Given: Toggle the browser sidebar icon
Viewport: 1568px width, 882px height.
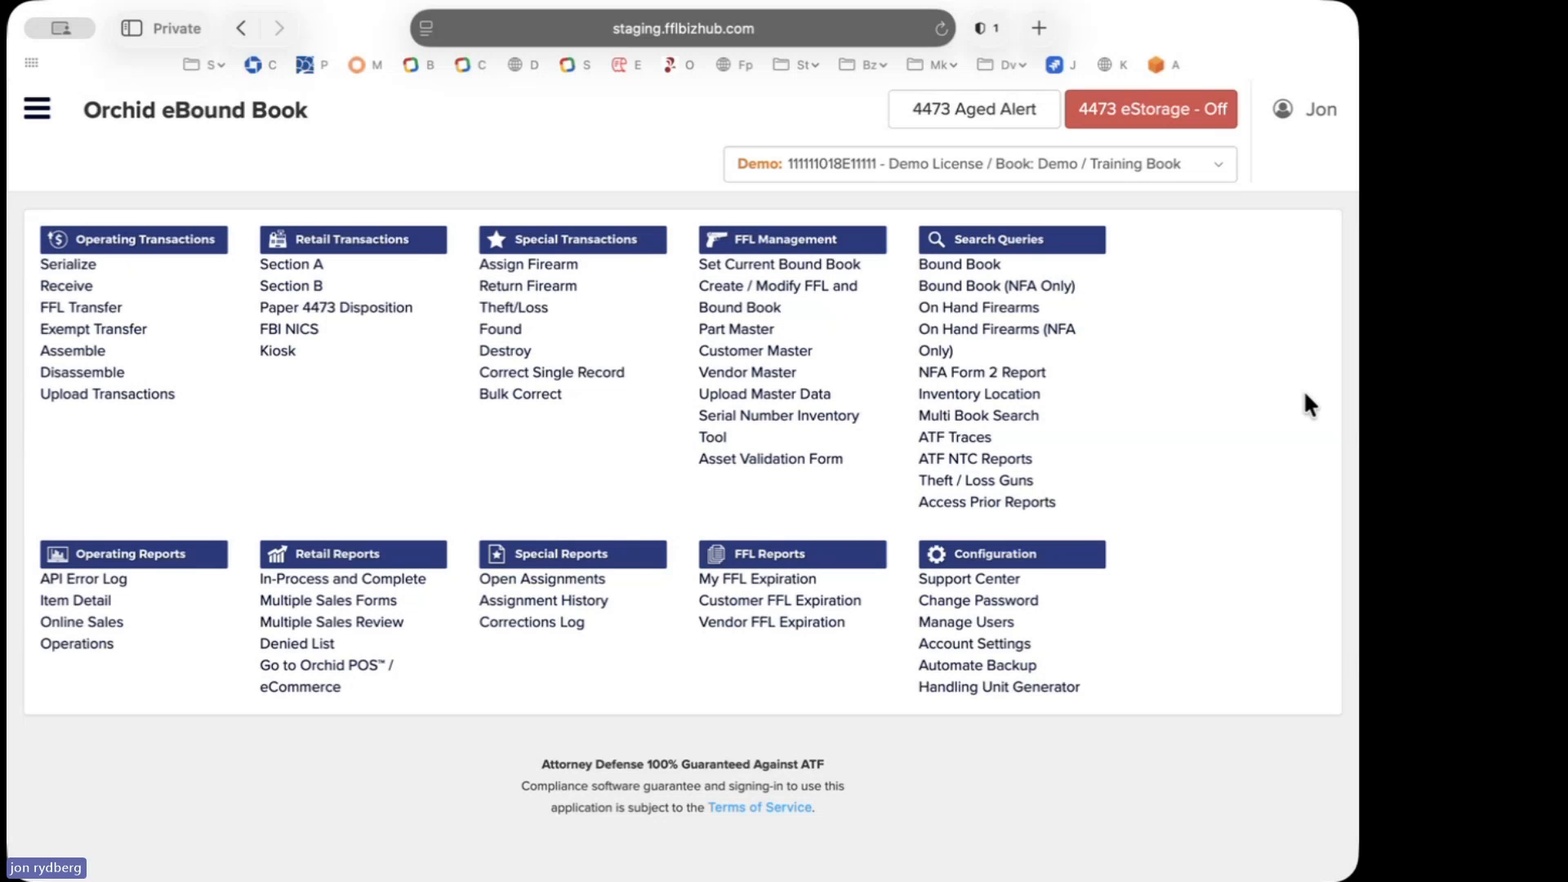Looking at the screenshot, I should [x=131, y=28].
